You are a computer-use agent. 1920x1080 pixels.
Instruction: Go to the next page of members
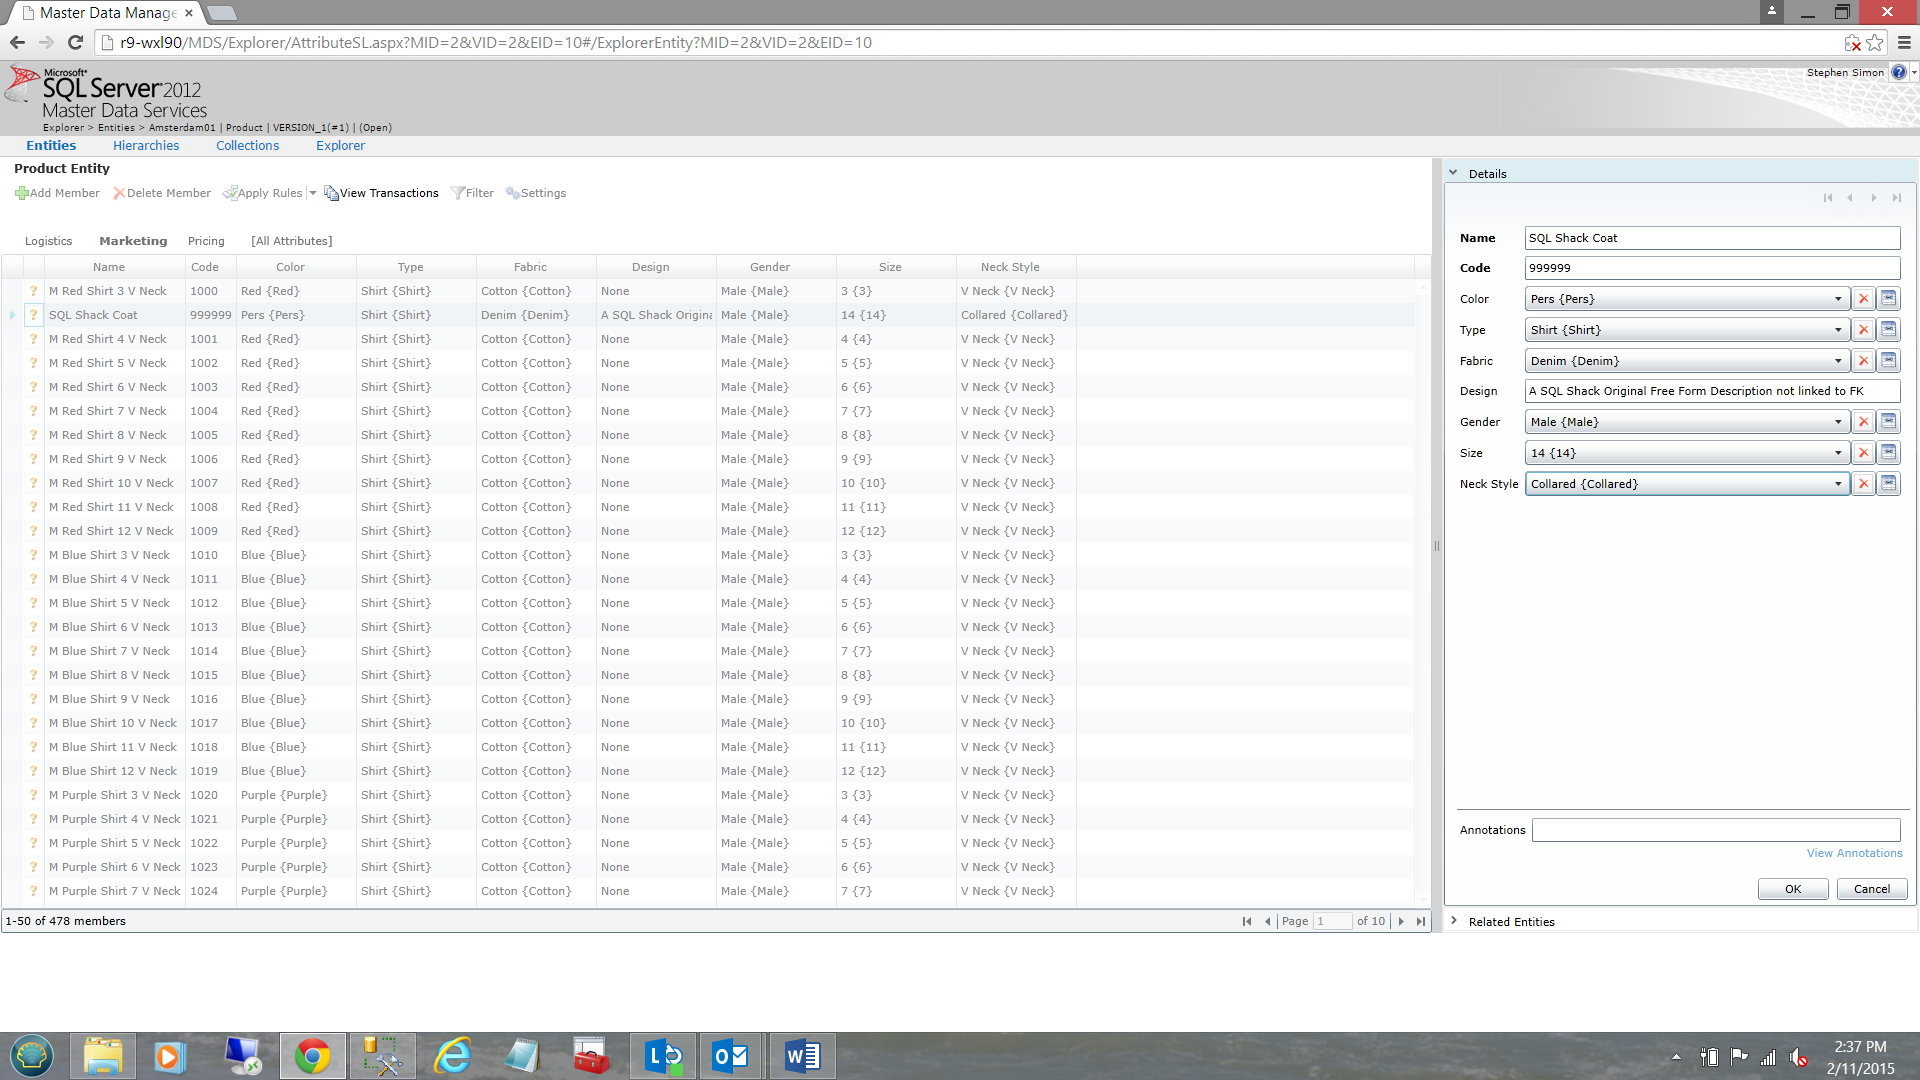1401,921
